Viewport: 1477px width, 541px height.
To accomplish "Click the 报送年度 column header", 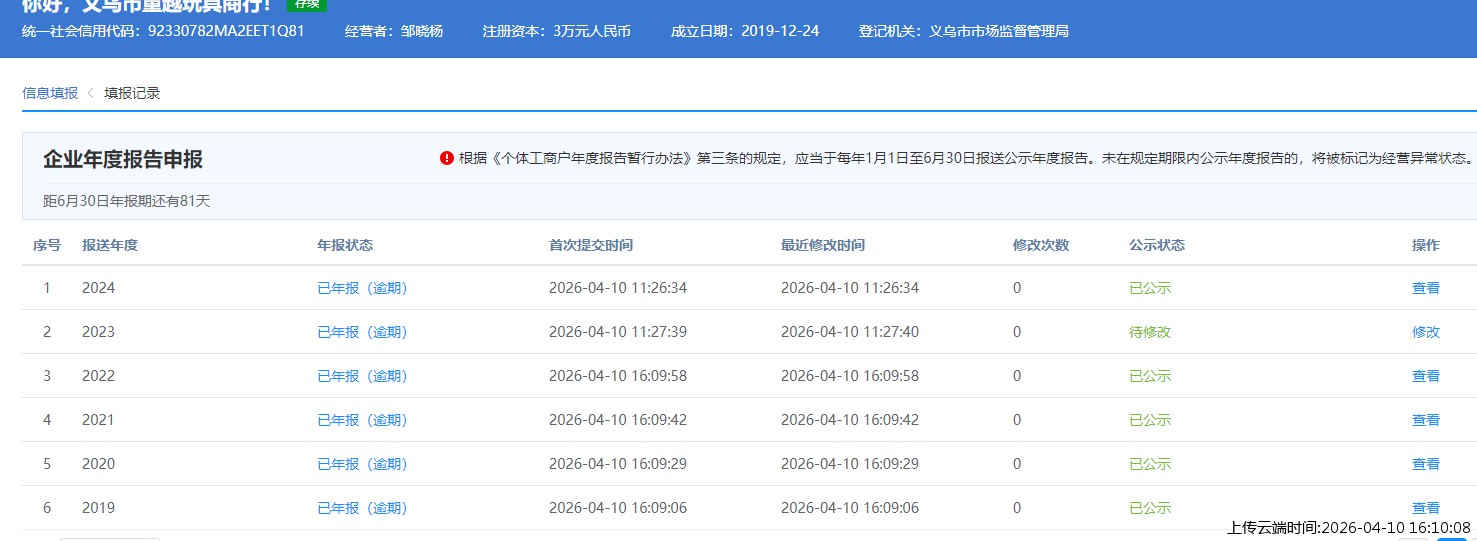I will click(110, 245).
